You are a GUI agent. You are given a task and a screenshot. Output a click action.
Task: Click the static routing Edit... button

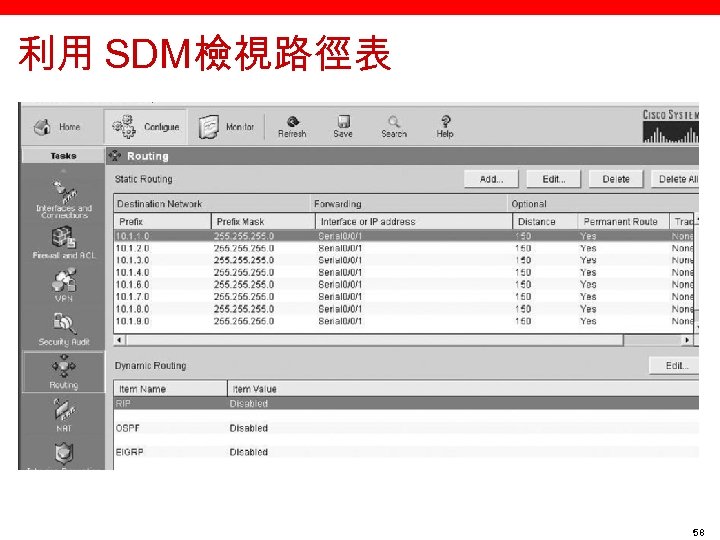tap(554, 179)
